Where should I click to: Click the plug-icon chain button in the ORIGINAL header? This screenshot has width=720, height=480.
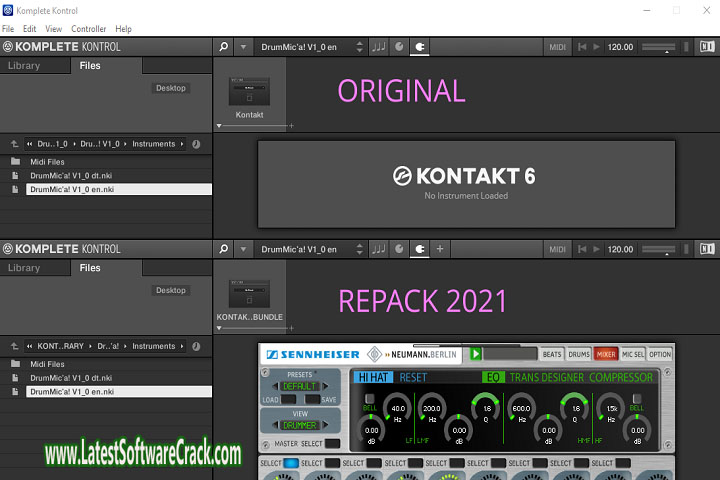click(420, 47)
